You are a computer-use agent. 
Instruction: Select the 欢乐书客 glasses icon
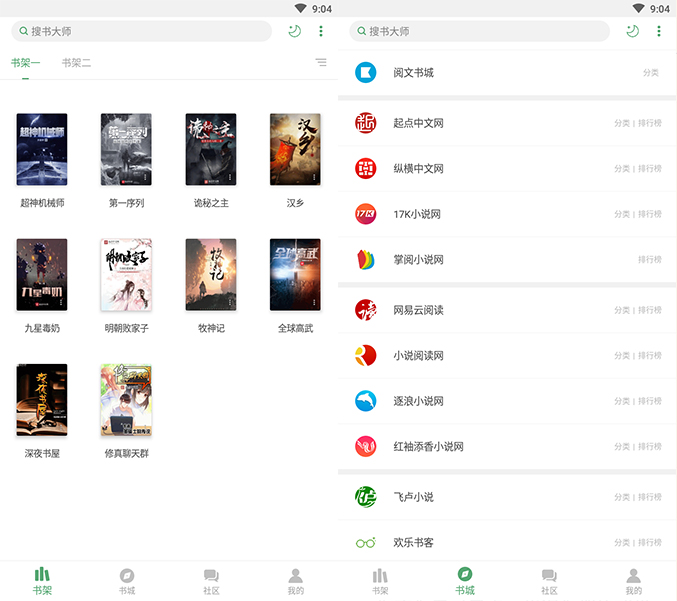pyautogui.click(x=366, y=542)
